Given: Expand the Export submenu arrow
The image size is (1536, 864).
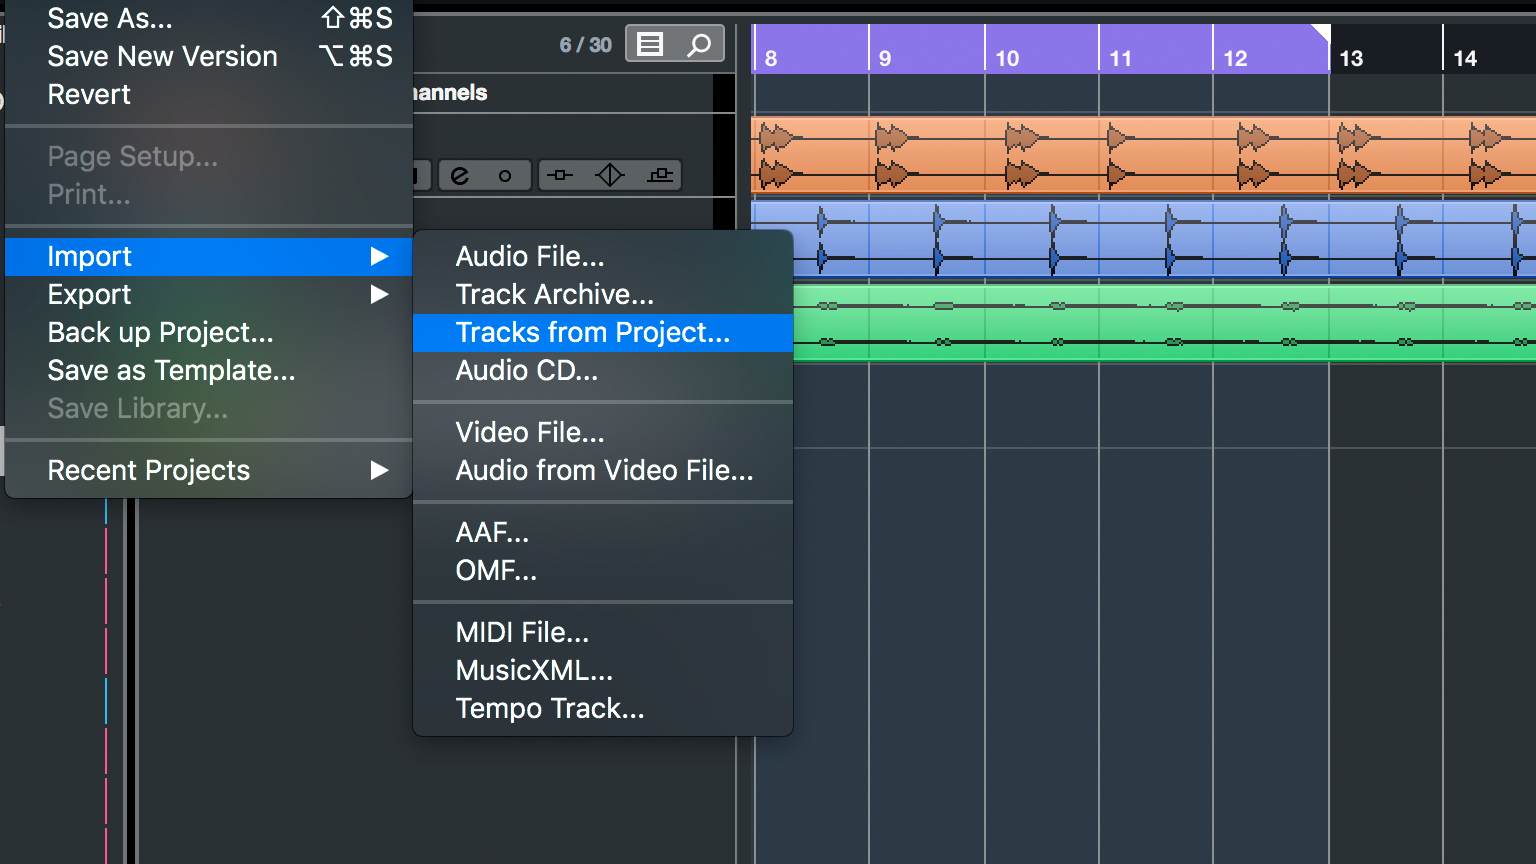Looking at the screenshot, I should coord(380,294).
